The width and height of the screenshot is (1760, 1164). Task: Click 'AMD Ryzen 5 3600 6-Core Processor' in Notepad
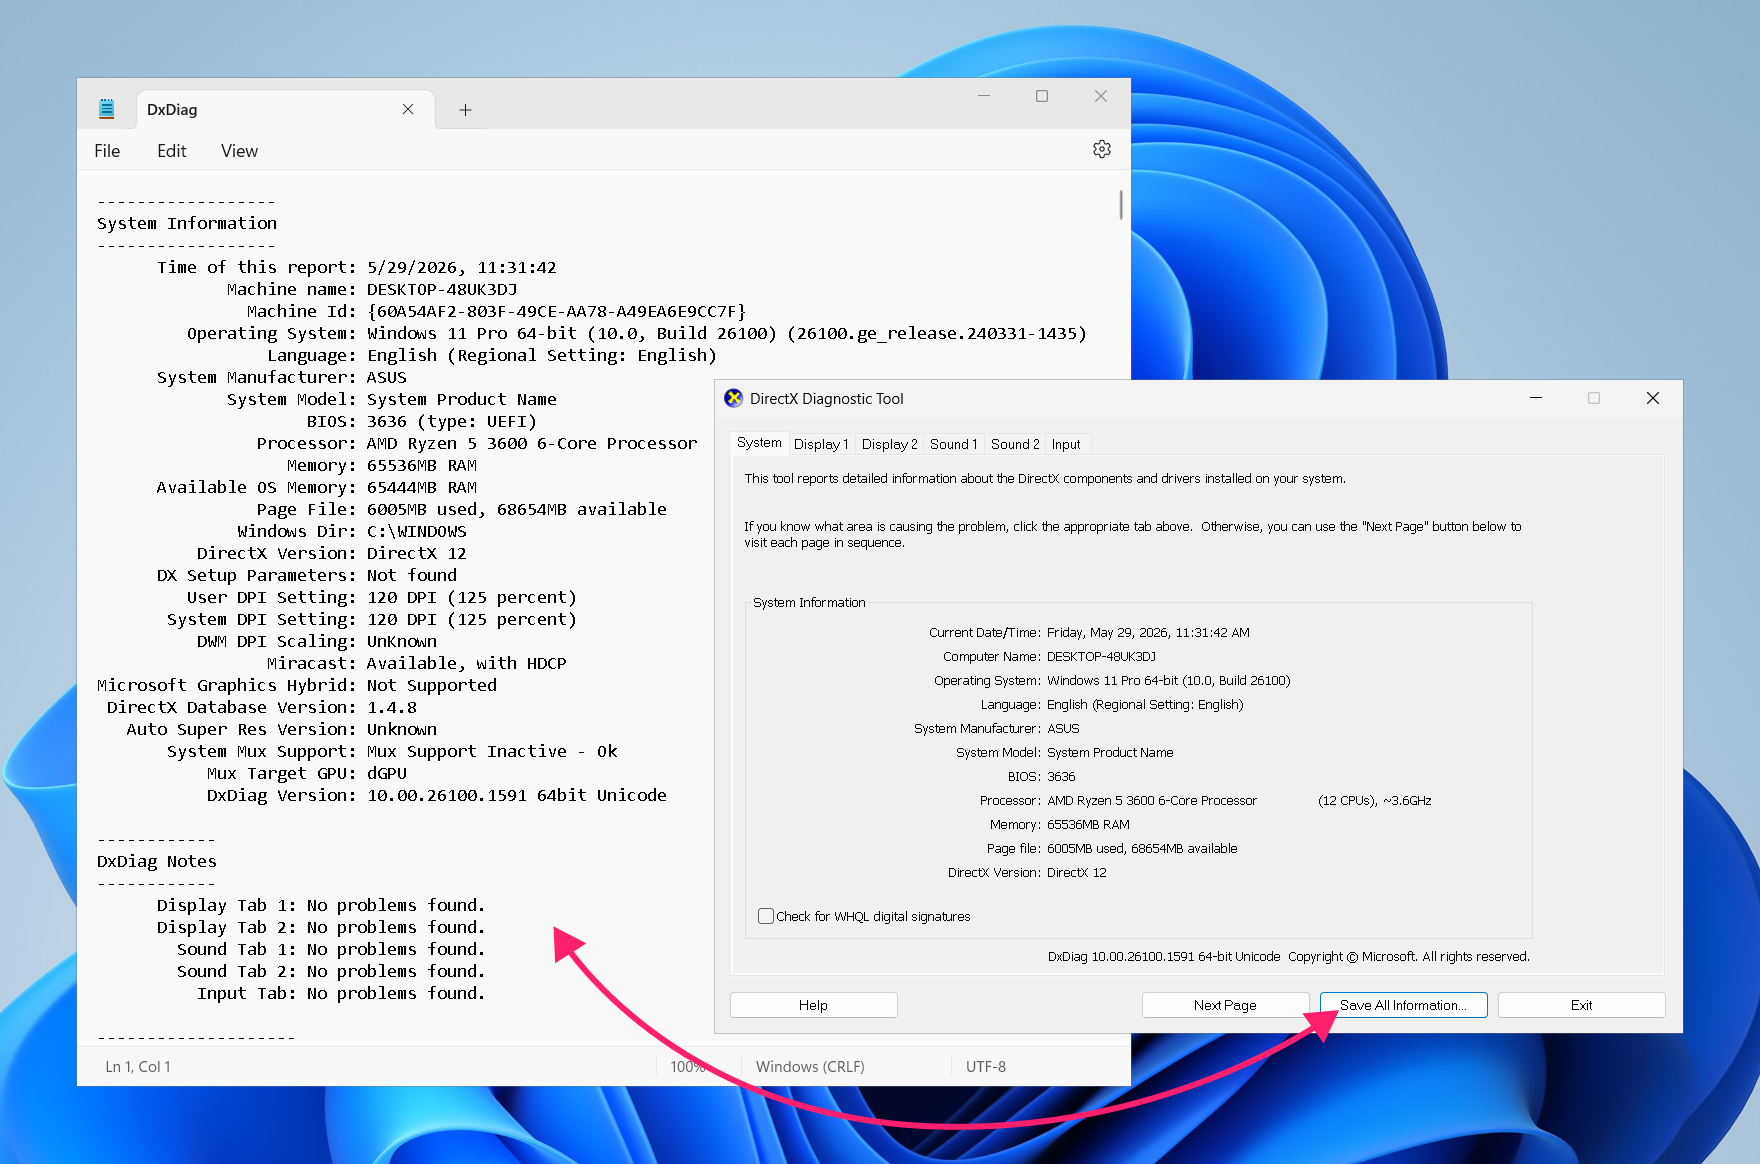click(532, 443)
